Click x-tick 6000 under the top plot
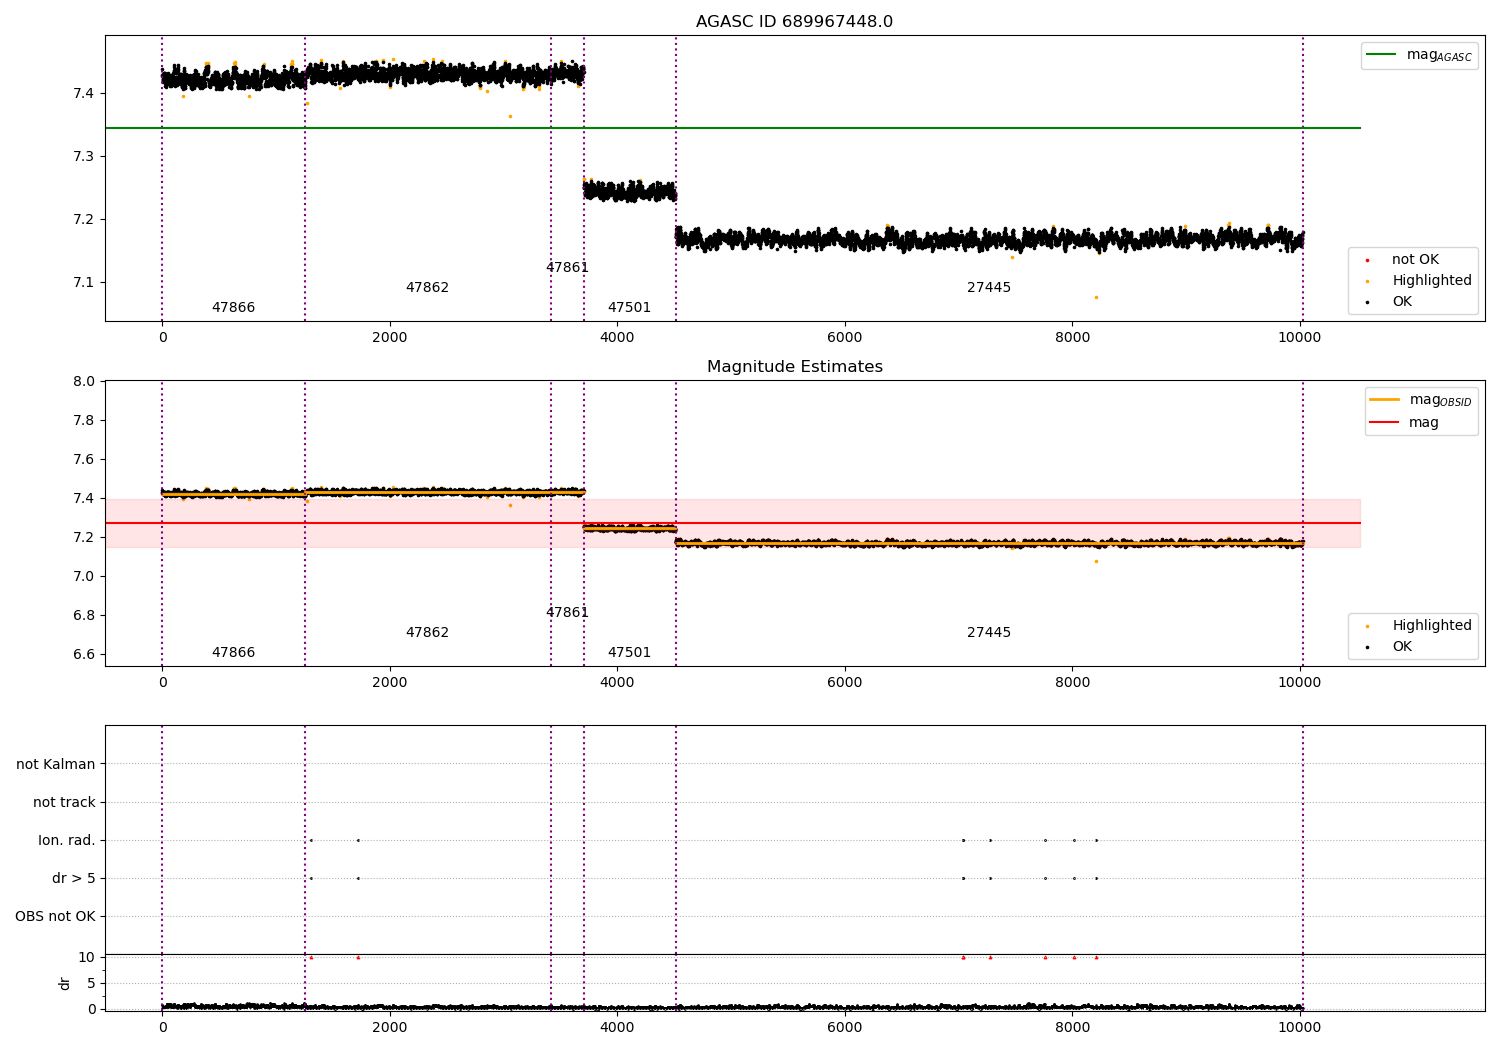 click(x=845, y=338)
